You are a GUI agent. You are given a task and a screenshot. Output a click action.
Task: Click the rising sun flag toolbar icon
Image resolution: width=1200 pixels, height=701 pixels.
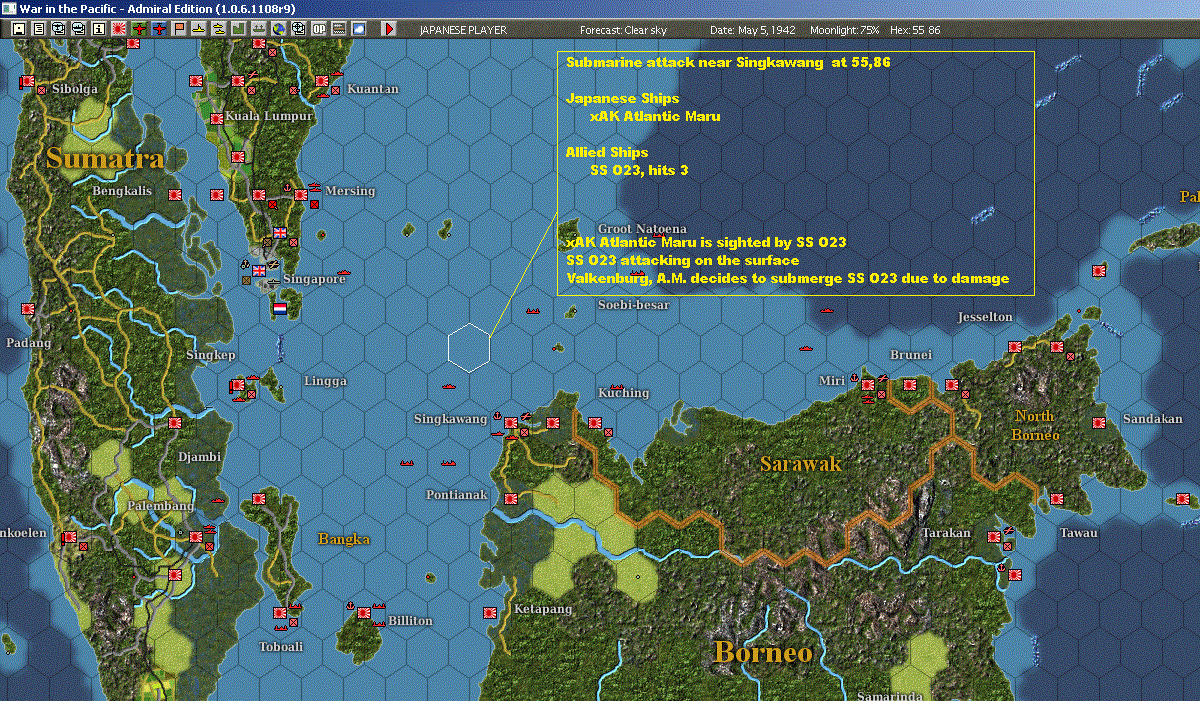coord(118,29)
